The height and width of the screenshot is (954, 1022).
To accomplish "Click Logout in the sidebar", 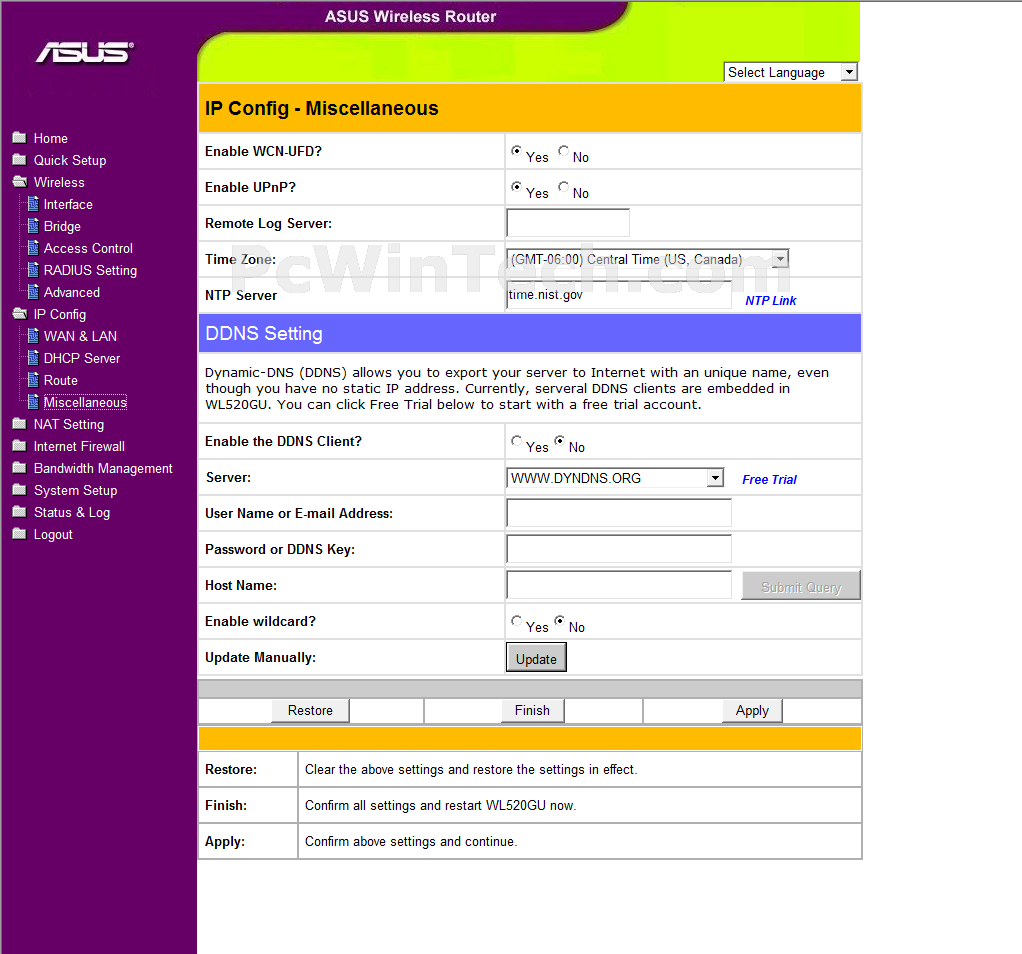I will [53, 534].
